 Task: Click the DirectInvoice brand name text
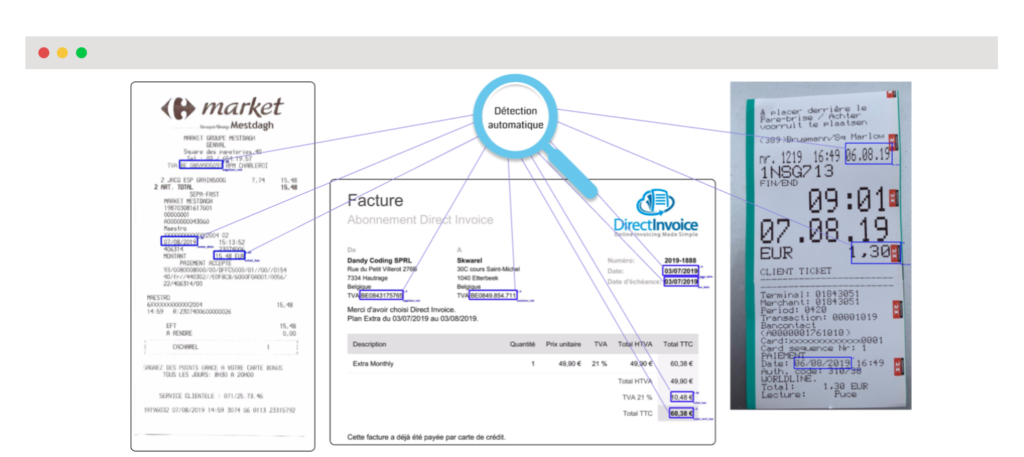coord(656,225)
